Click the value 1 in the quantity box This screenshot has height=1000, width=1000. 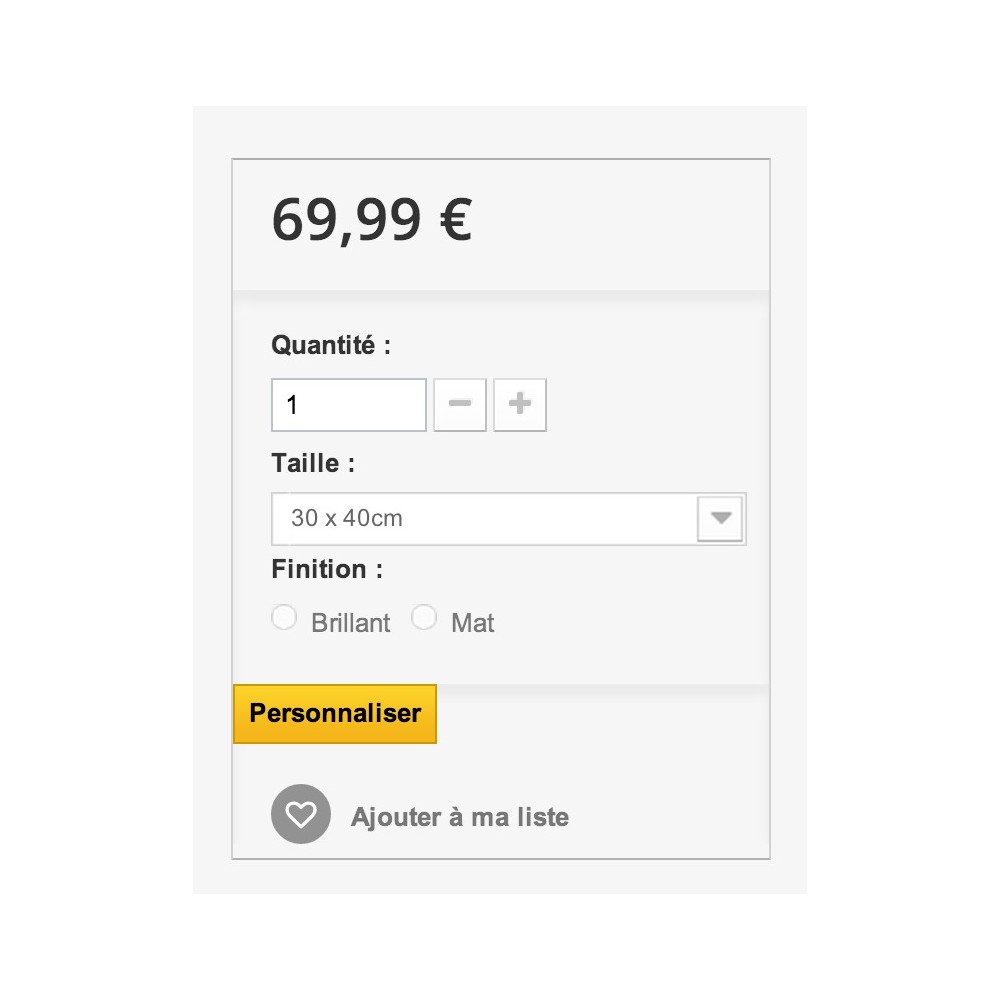click(292, 405)
